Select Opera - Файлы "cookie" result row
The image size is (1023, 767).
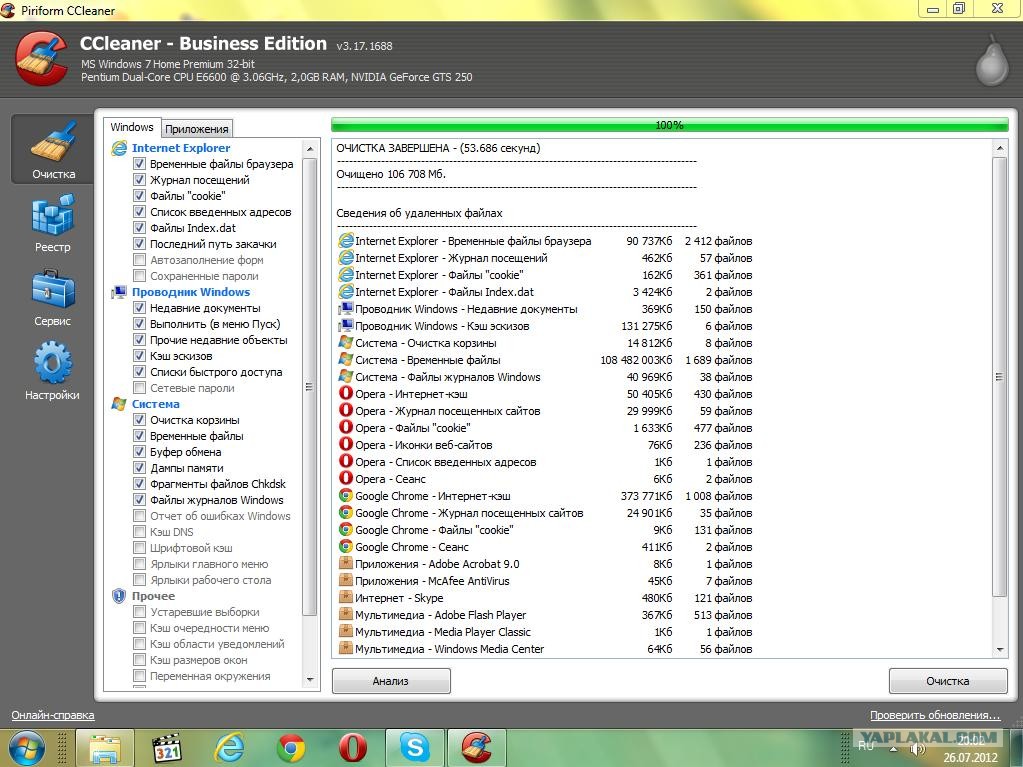(x=545, y=428)
